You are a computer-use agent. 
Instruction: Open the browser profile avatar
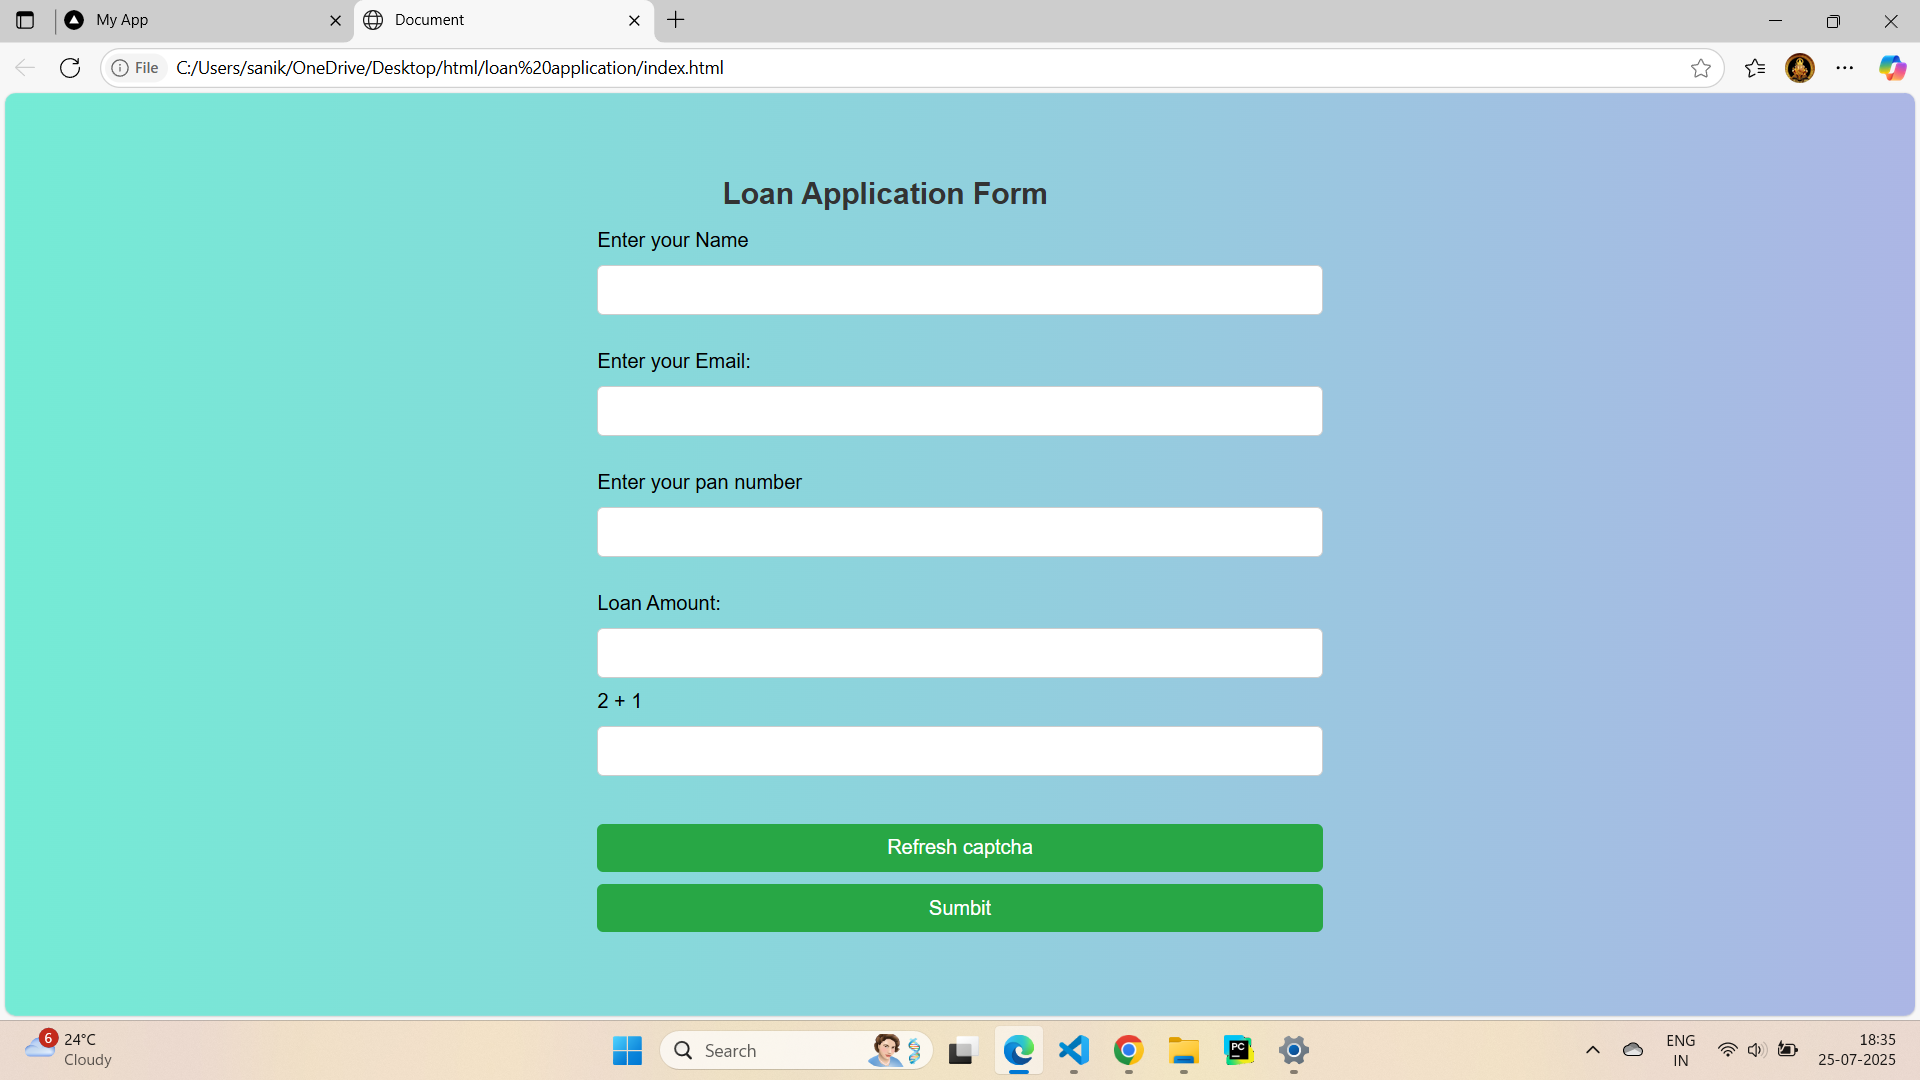[1799, 67]
